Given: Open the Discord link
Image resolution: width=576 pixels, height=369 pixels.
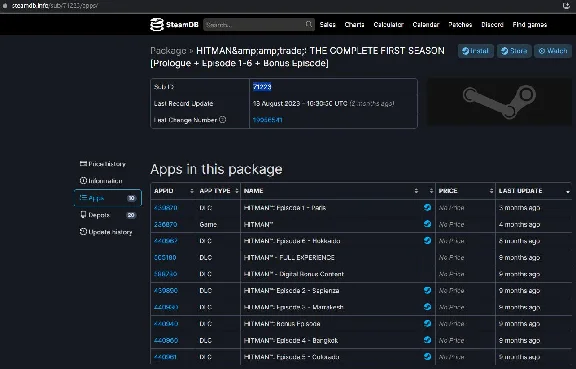Looking at the screenshot, I should tap(492, 25).
